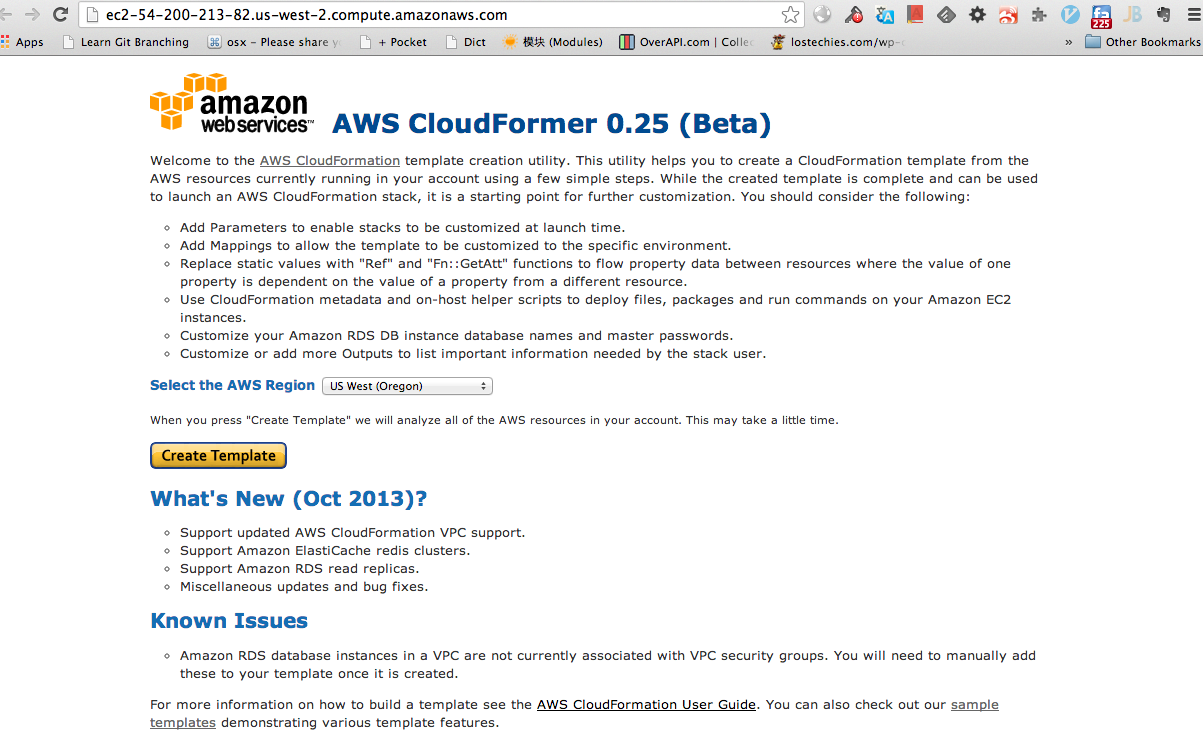Open the AWS Region dropdown
The height and width of the screenshot is (740, 1203).
407,386
